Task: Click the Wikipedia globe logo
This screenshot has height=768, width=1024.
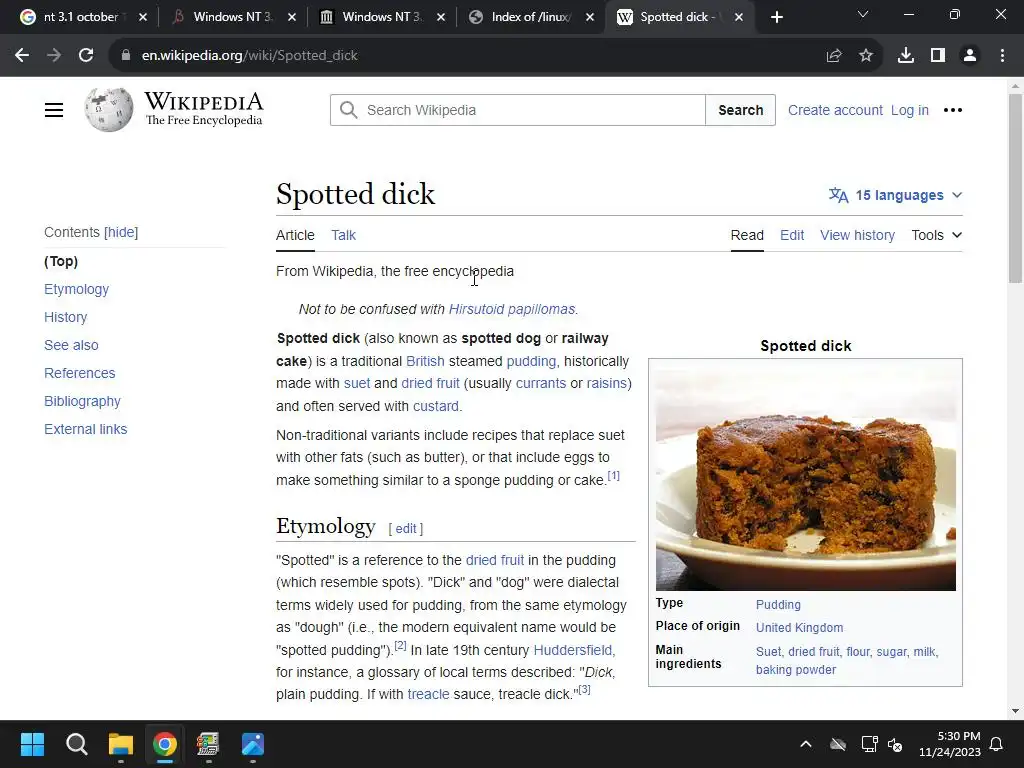Action: 108,110
